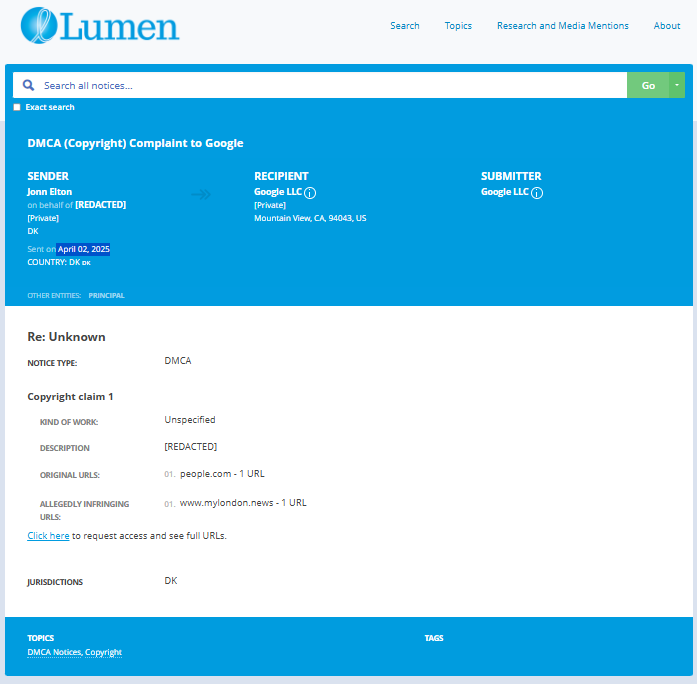The image size is (697, 684).
Task: Open Research and Media Mentions
Action: pos(562,26)
